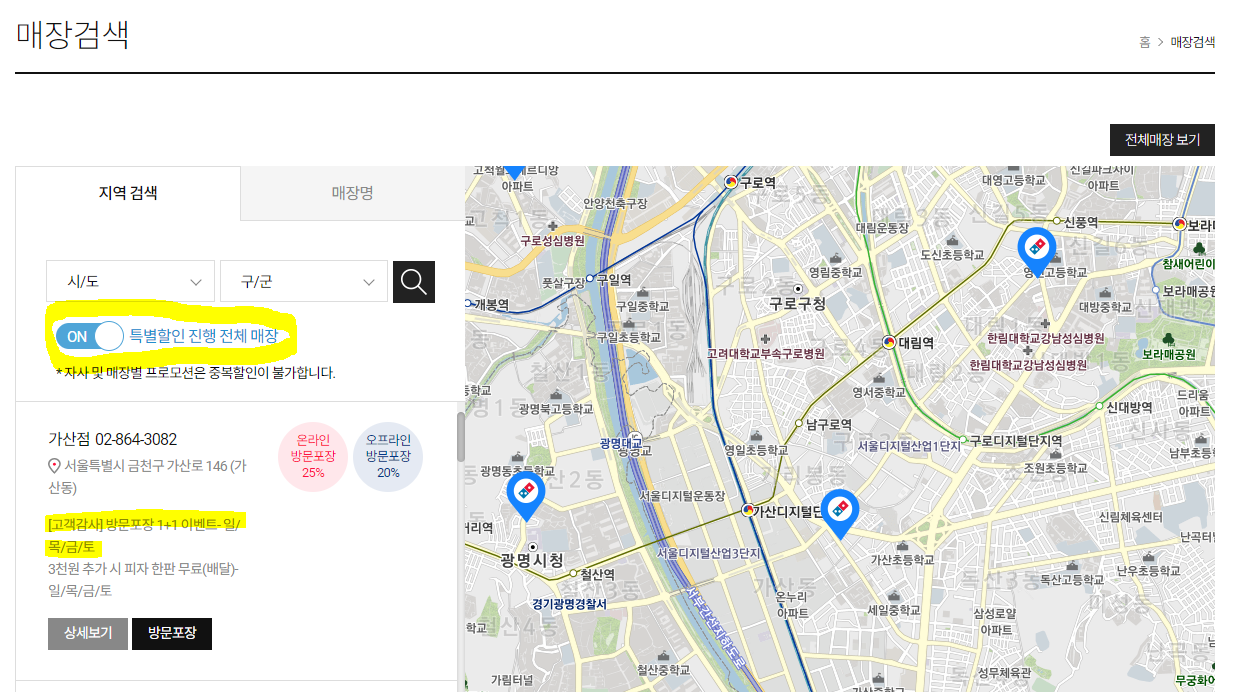Click 신풍역 station marker on map
The height and width of the screenshot is (692, 1235).
pyautogui.click(x=1057, y=220)
